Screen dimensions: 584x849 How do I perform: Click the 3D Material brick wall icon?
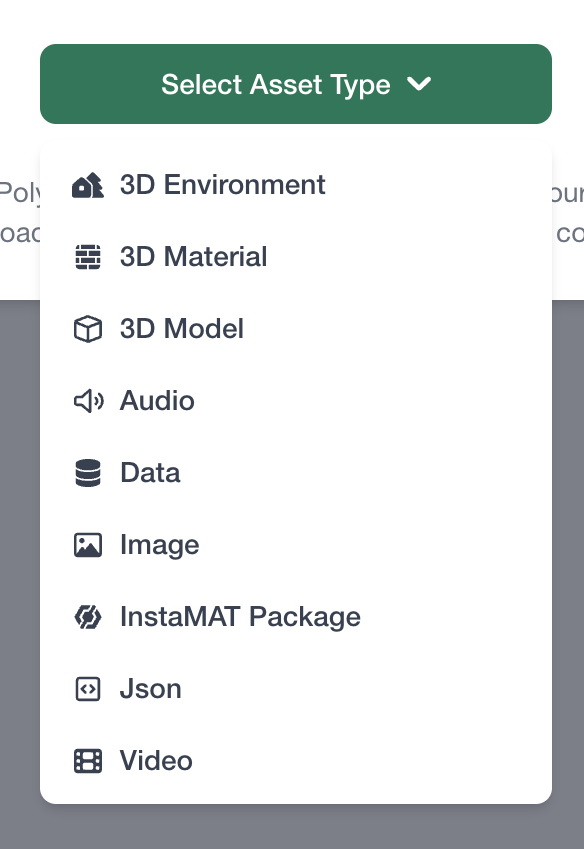pyautogui.click(x=88, y=256)
